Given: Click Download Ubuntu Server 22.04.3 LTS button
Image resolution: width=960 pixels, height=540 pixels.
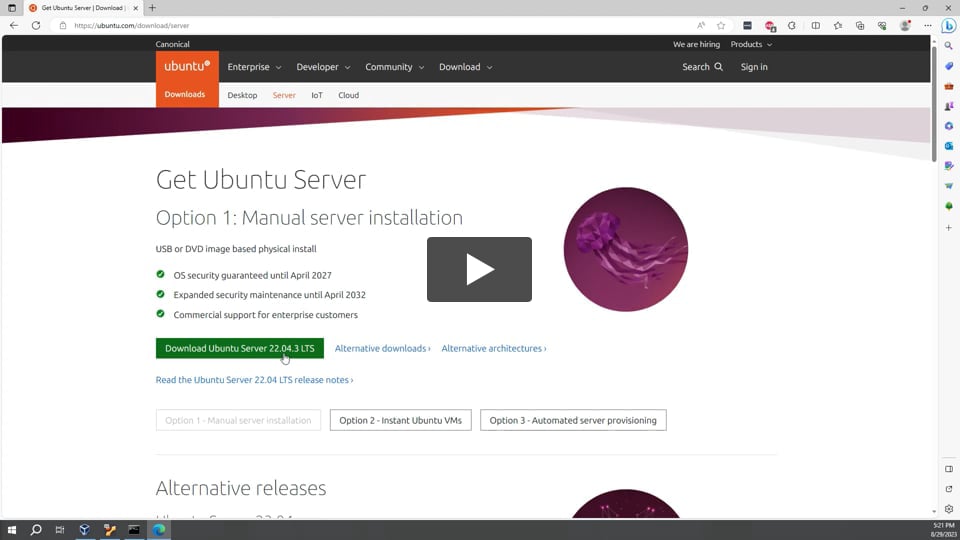Looking at the screenshot, I should pyautogui.click(x=240, y=348).
